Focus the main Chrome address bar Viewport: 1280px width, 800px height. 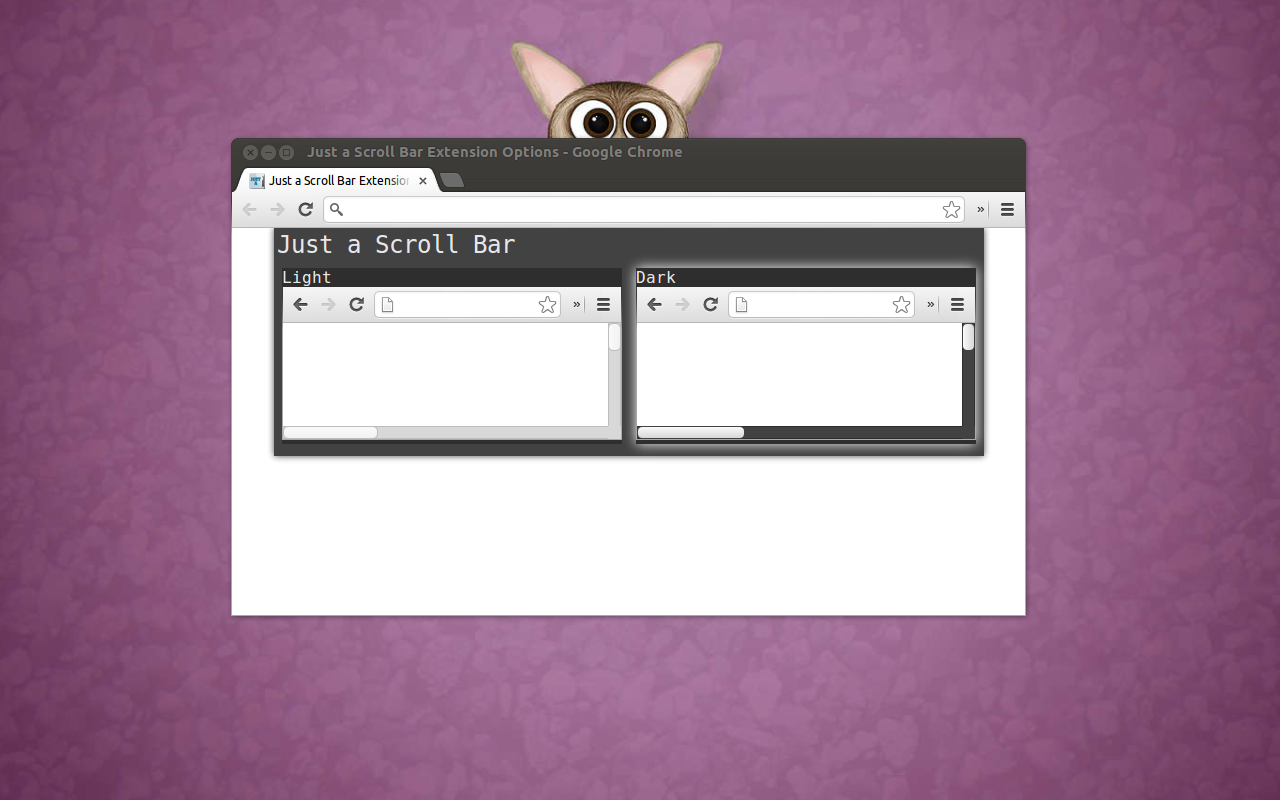pos(643,210)
